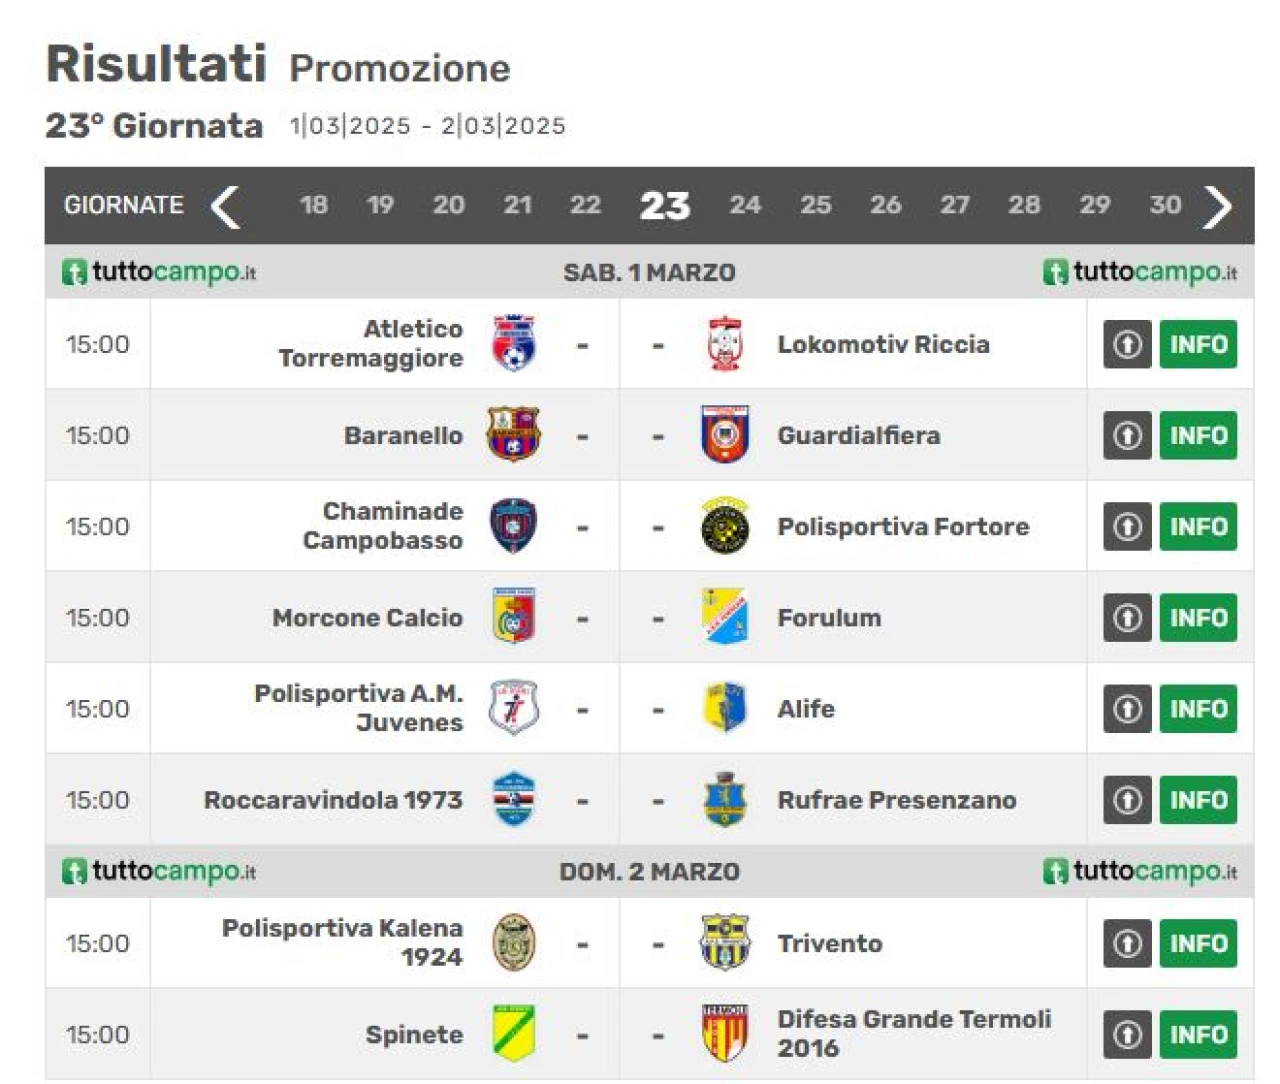Click the Lokomotiv Riccia team crest

tap(724, 343)
